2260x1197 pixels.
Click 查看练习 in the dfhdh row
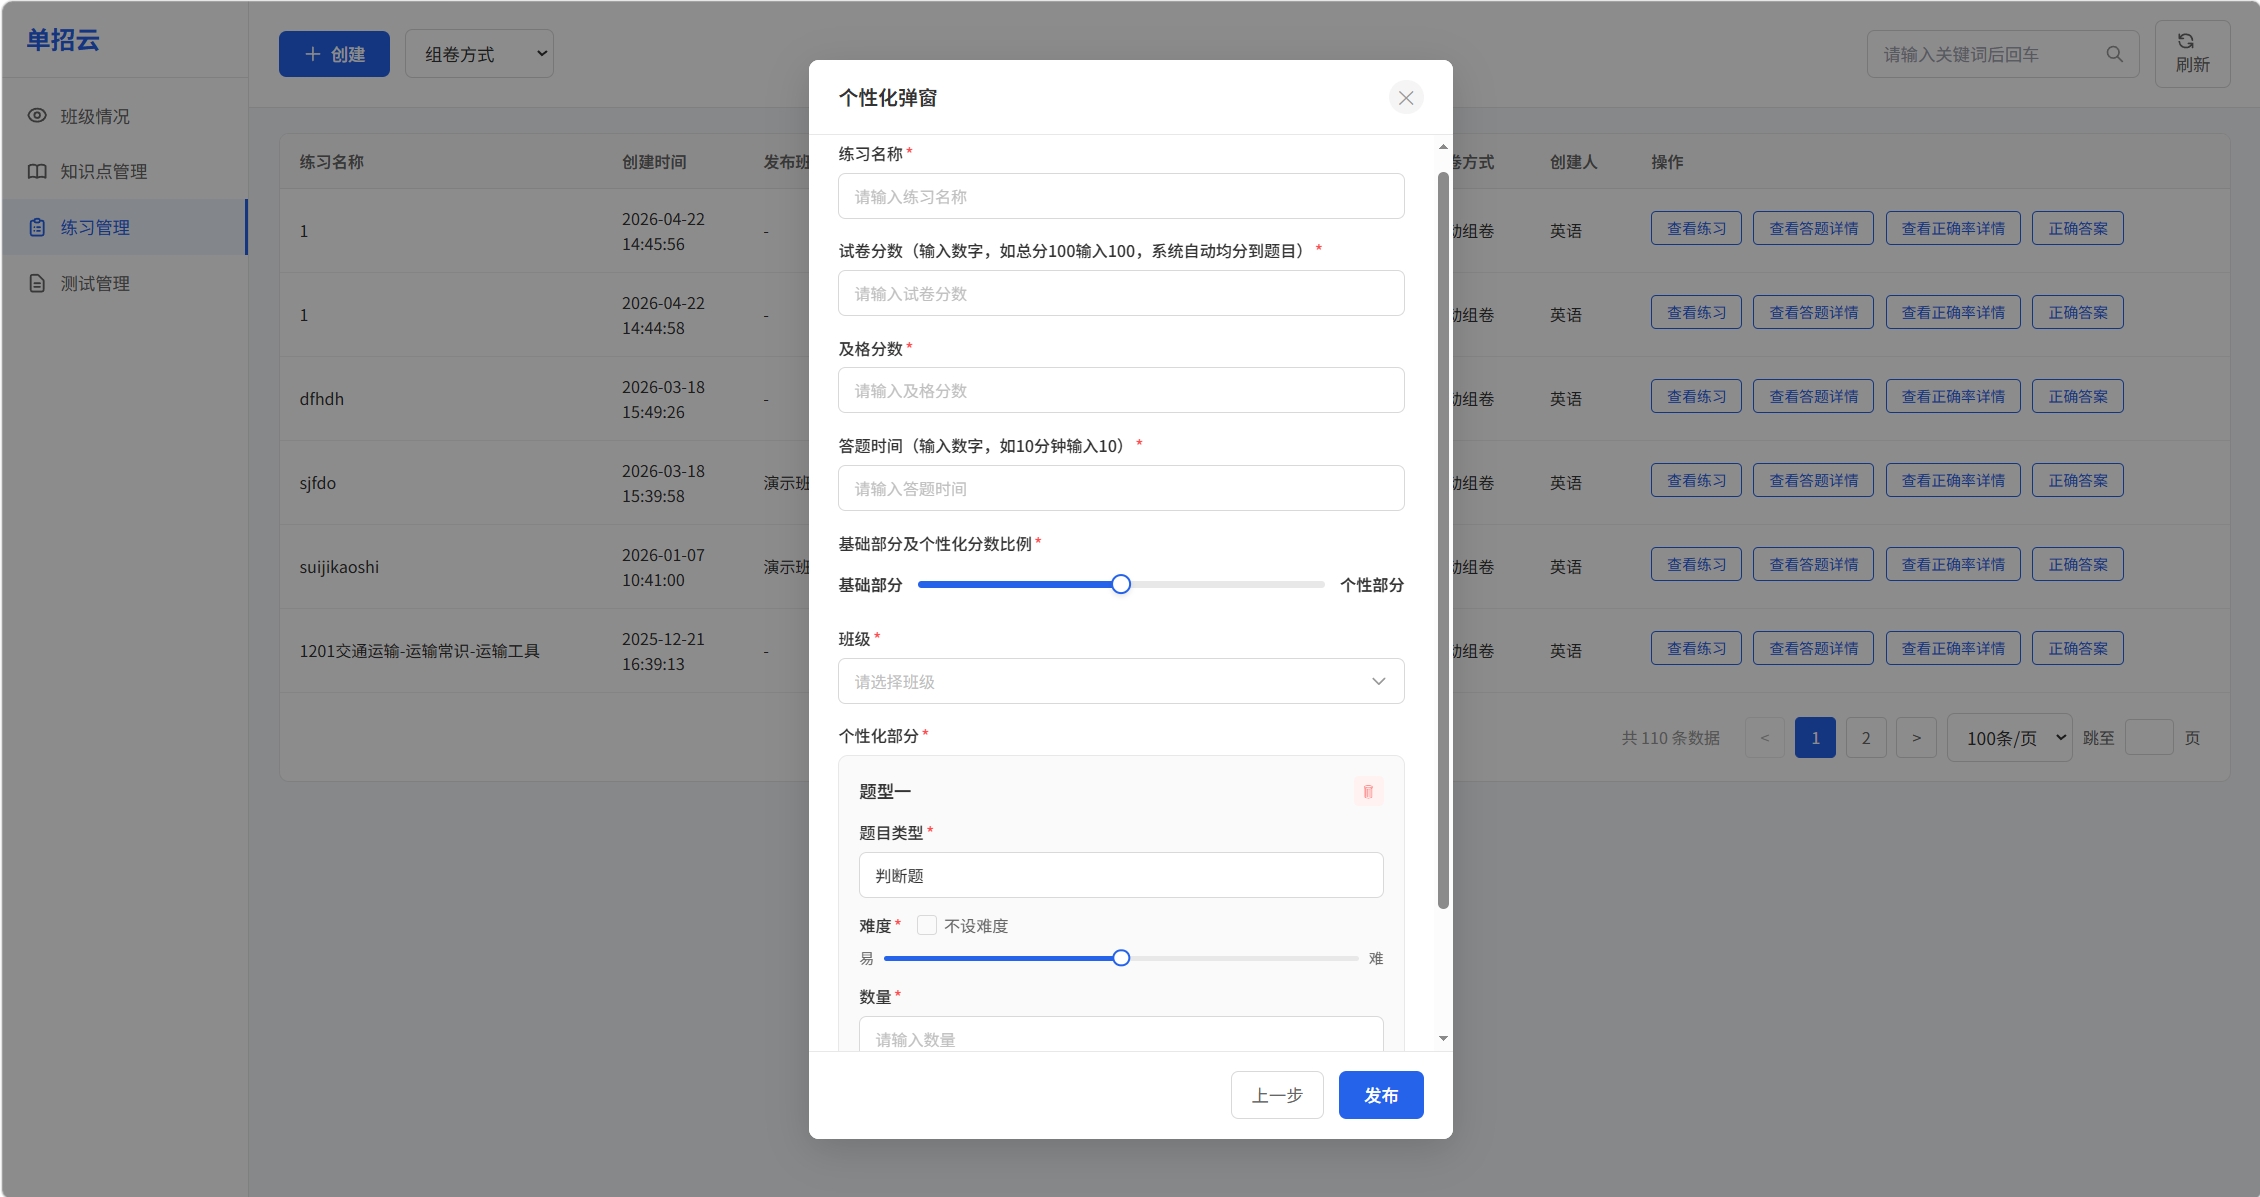click(x=1696, y=397)
